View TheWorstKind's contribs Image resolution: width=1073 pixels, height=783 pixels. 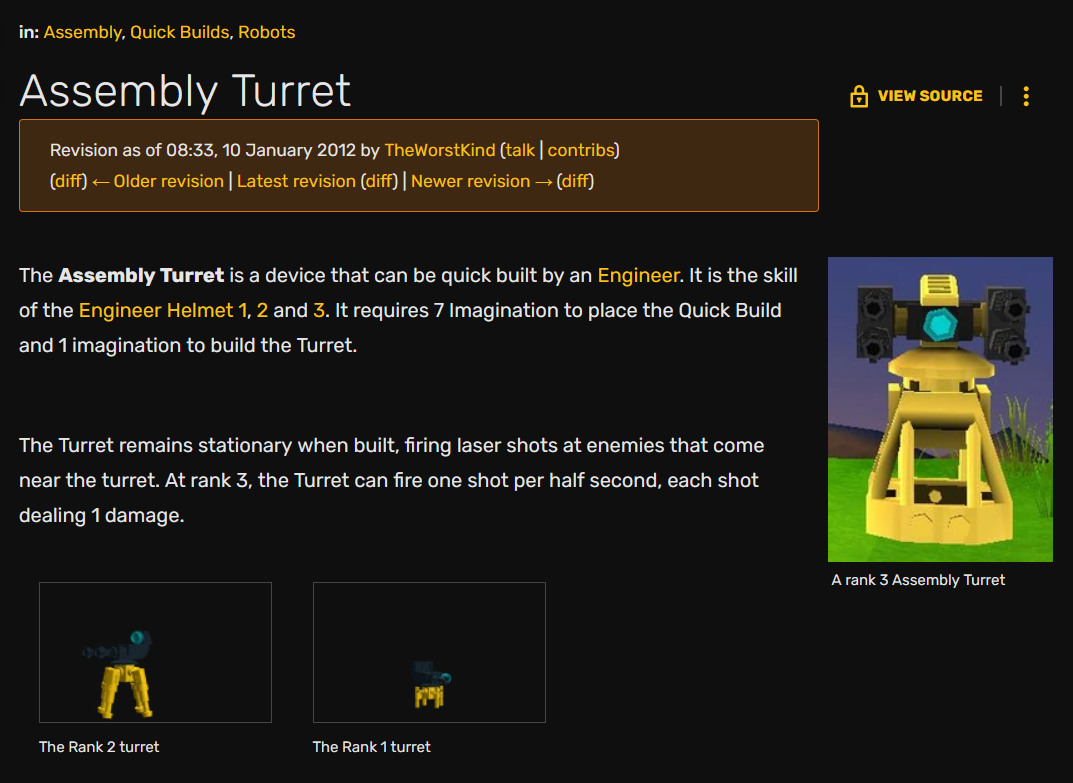coord(582,150)
